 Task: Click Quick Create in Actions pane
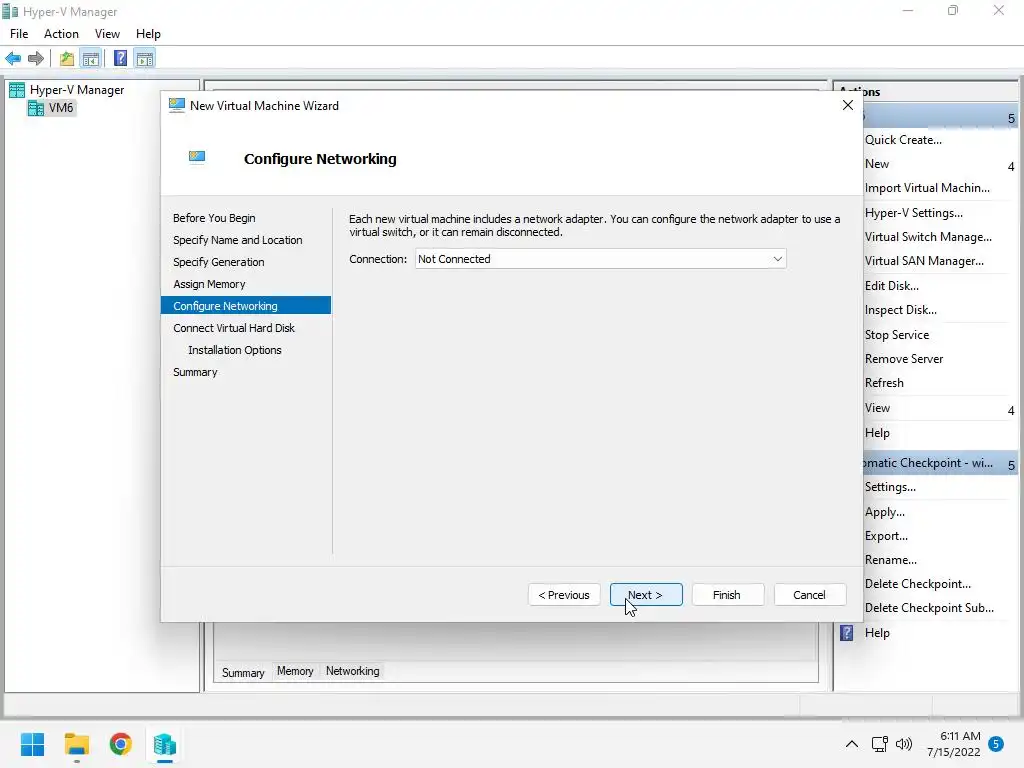[x=903, y=140]
